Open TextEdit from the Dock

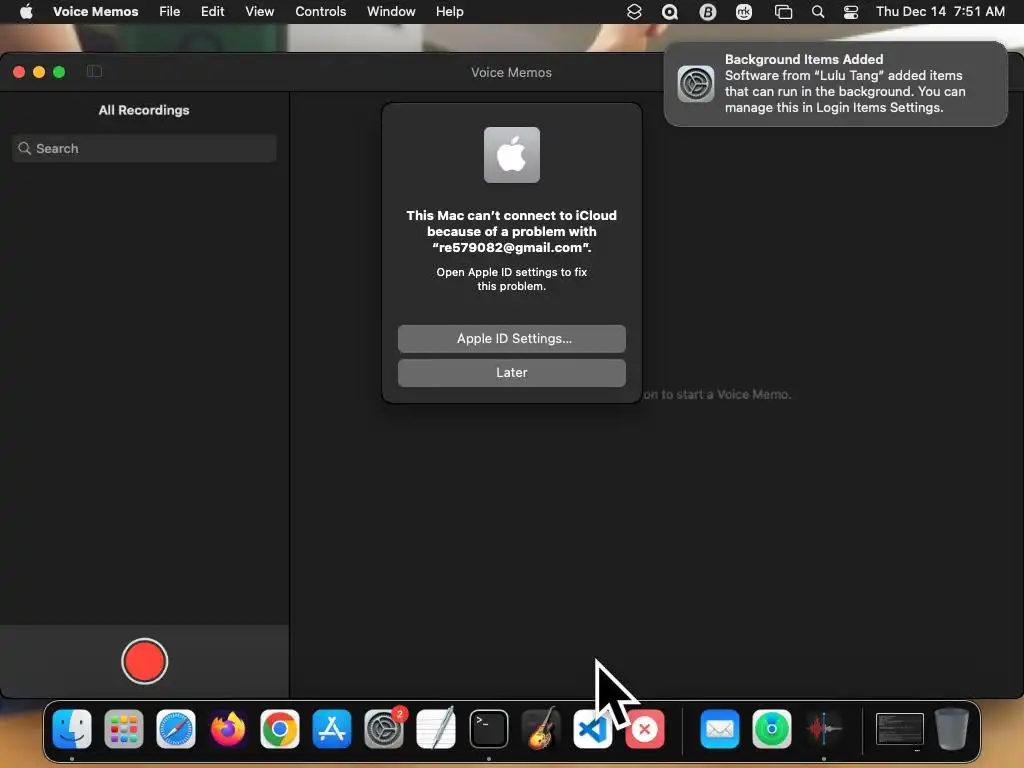click(436, 728)
